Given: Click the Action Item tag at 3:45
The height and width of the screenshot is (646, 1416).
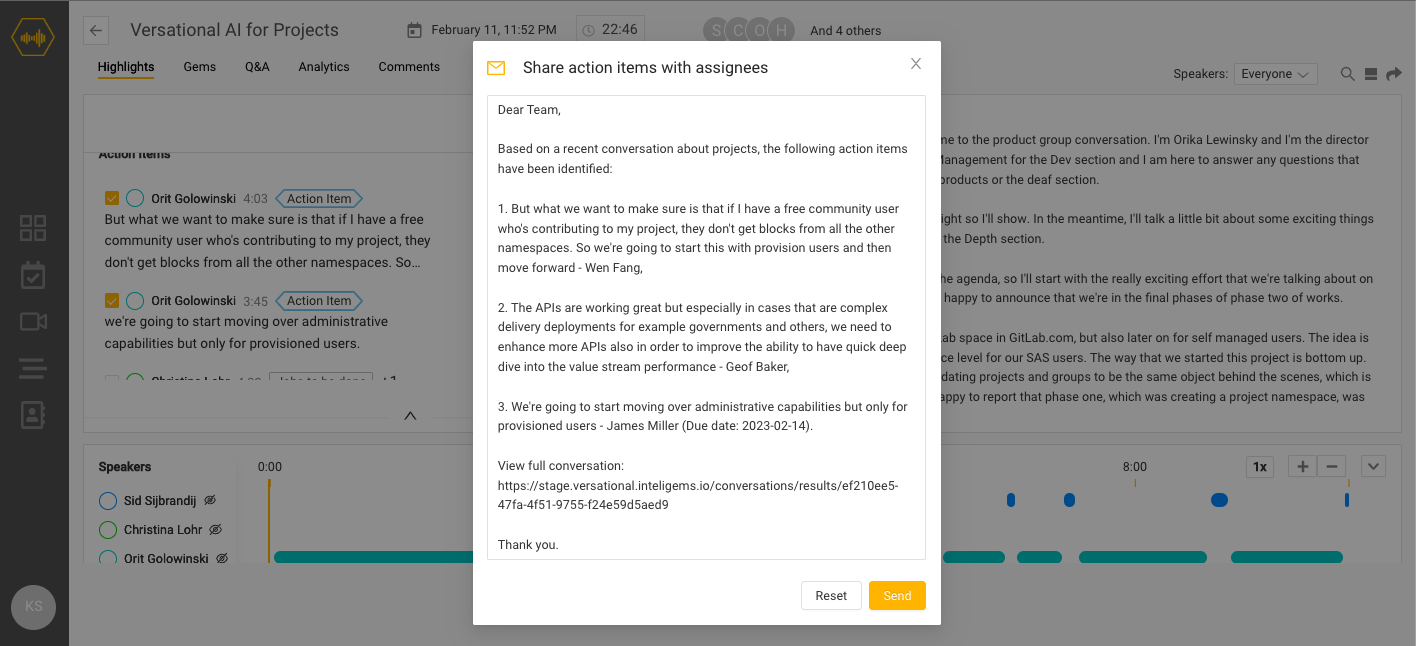Looking at the screenshot, I should coord(319,301).
